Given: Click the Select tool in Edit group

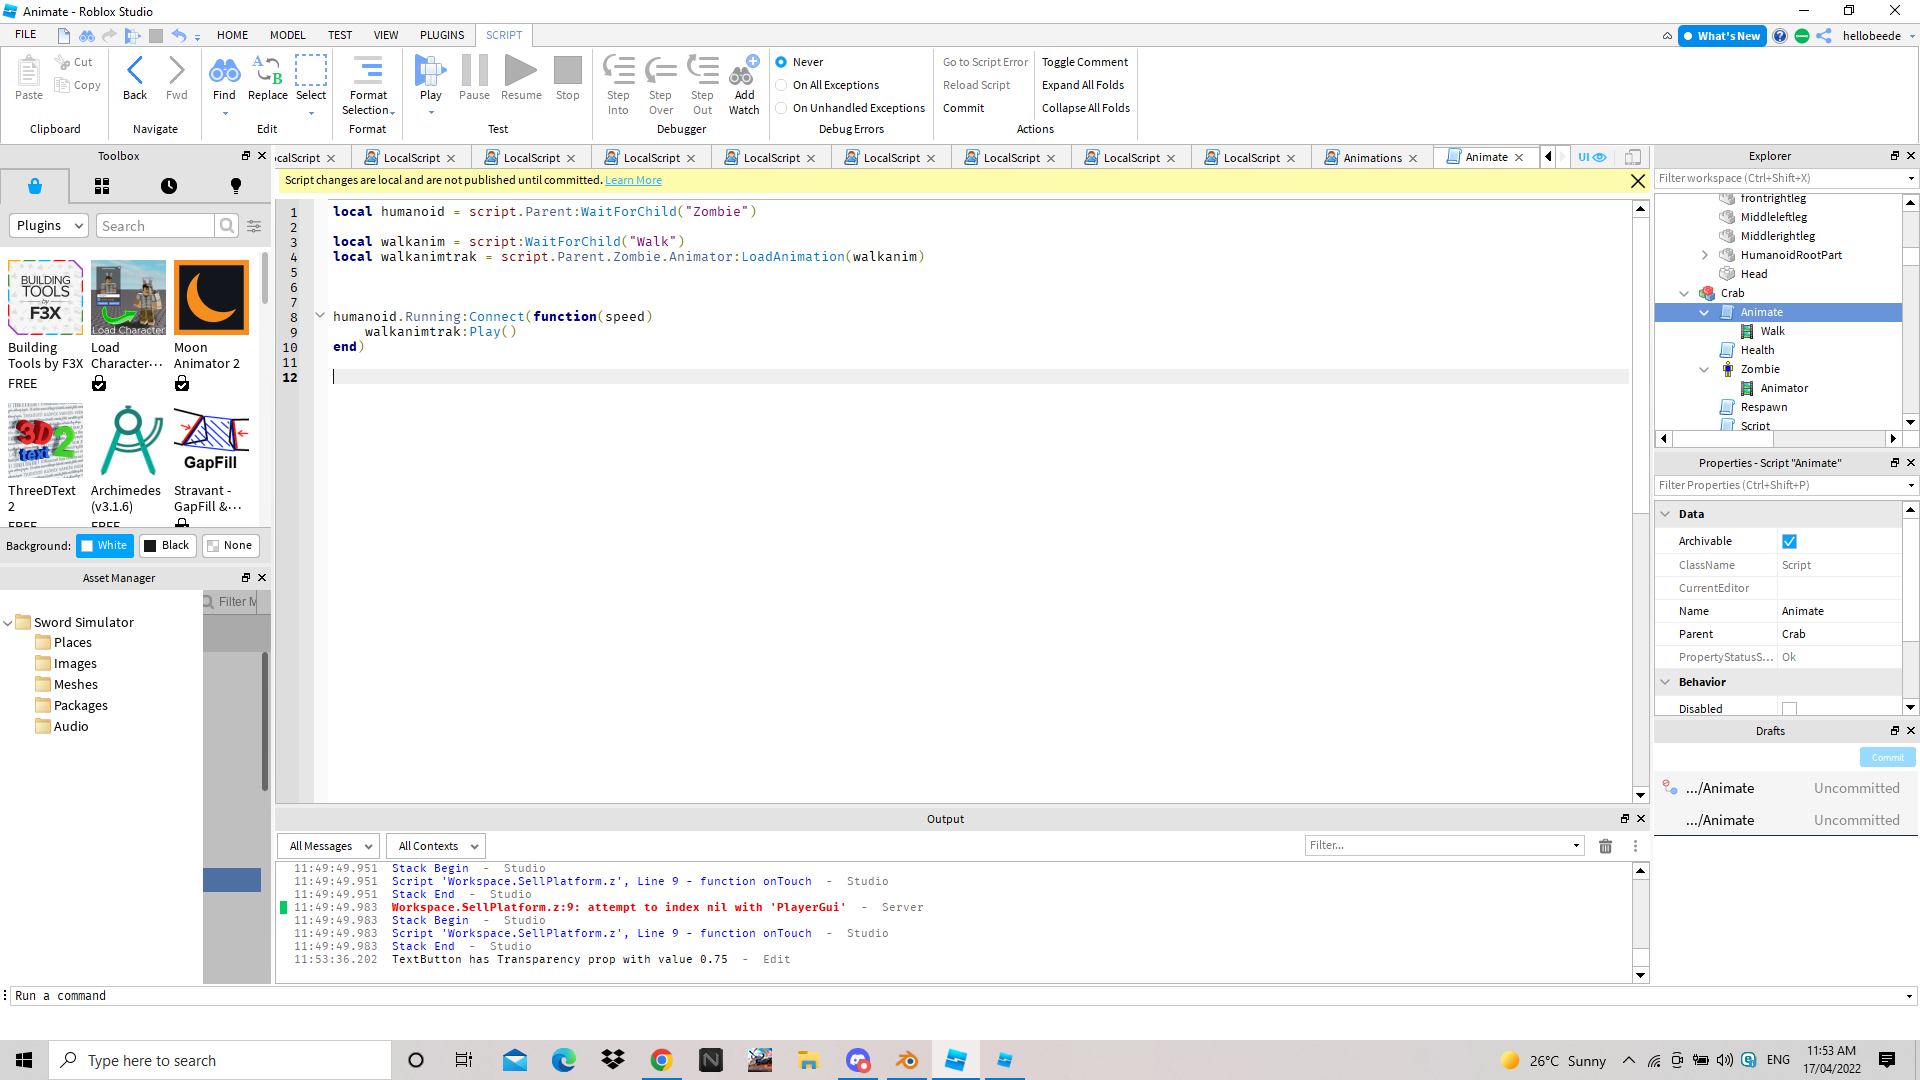Looking at the screenshot, I should 311,71.
